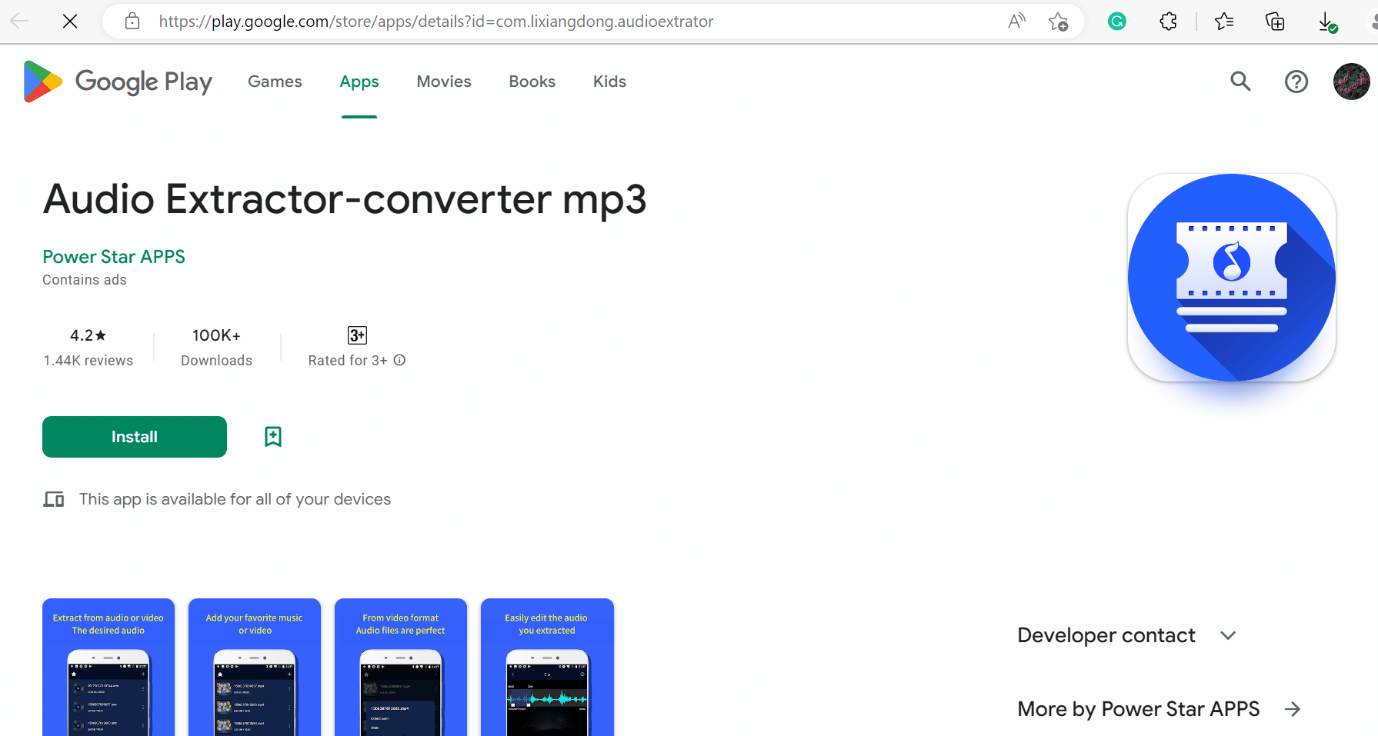The height and width of the screenshot is (736, 1378).
Task: Click the Developer contact heading
Action: tap(1106, 635)
